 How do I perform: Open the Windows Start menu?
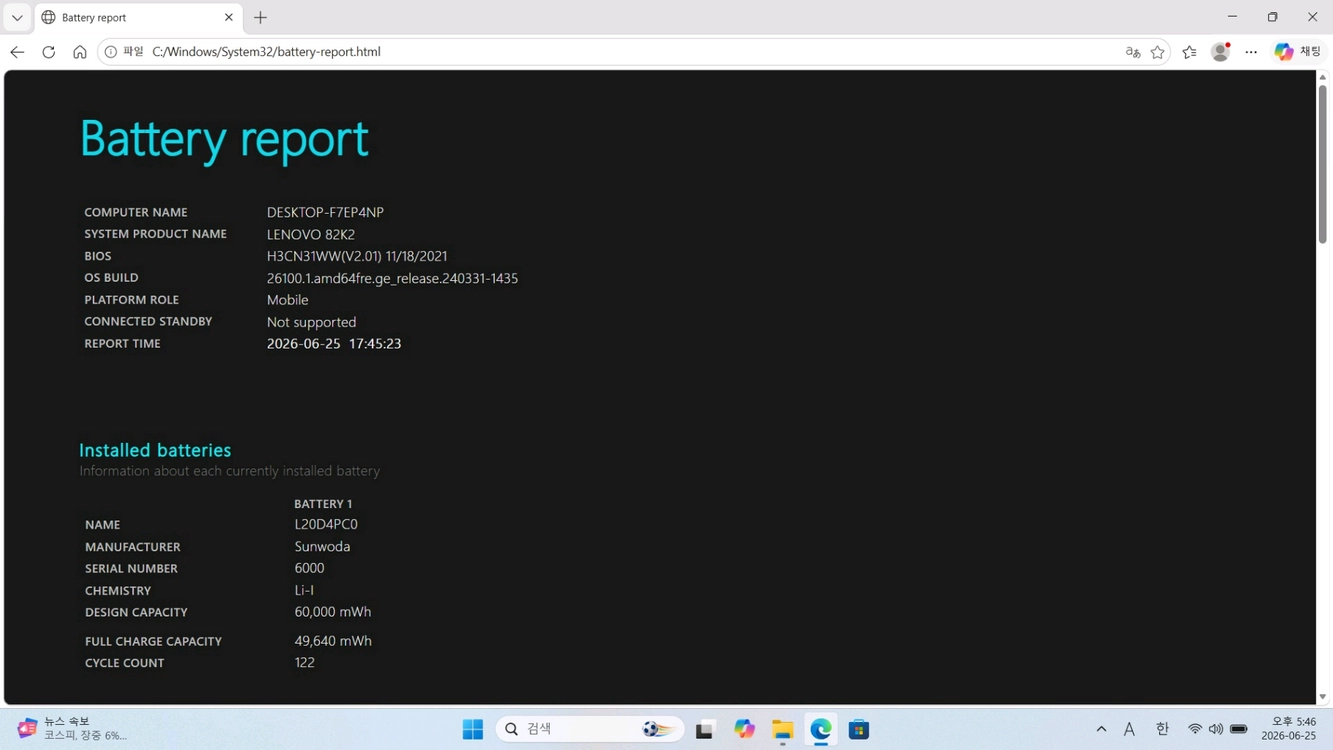click(473, 729)
